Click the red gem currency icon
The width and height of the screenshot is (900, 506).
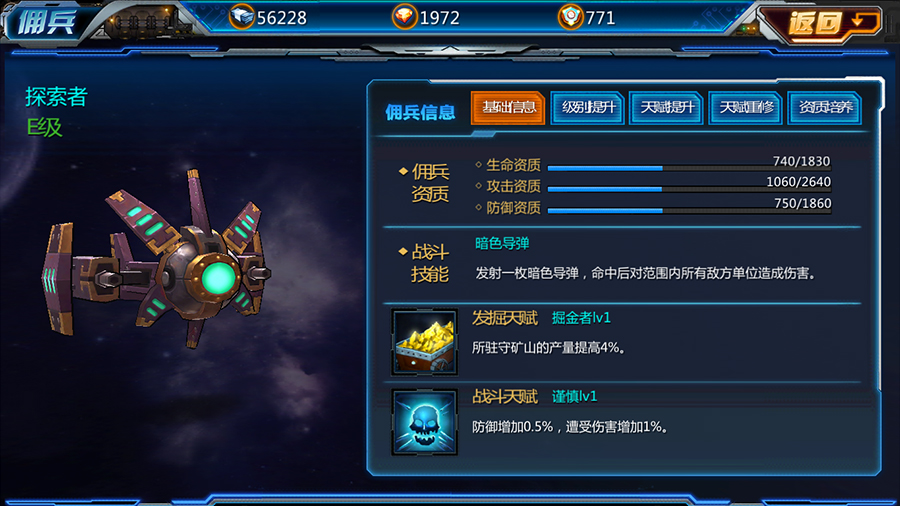tap(405, 17)
